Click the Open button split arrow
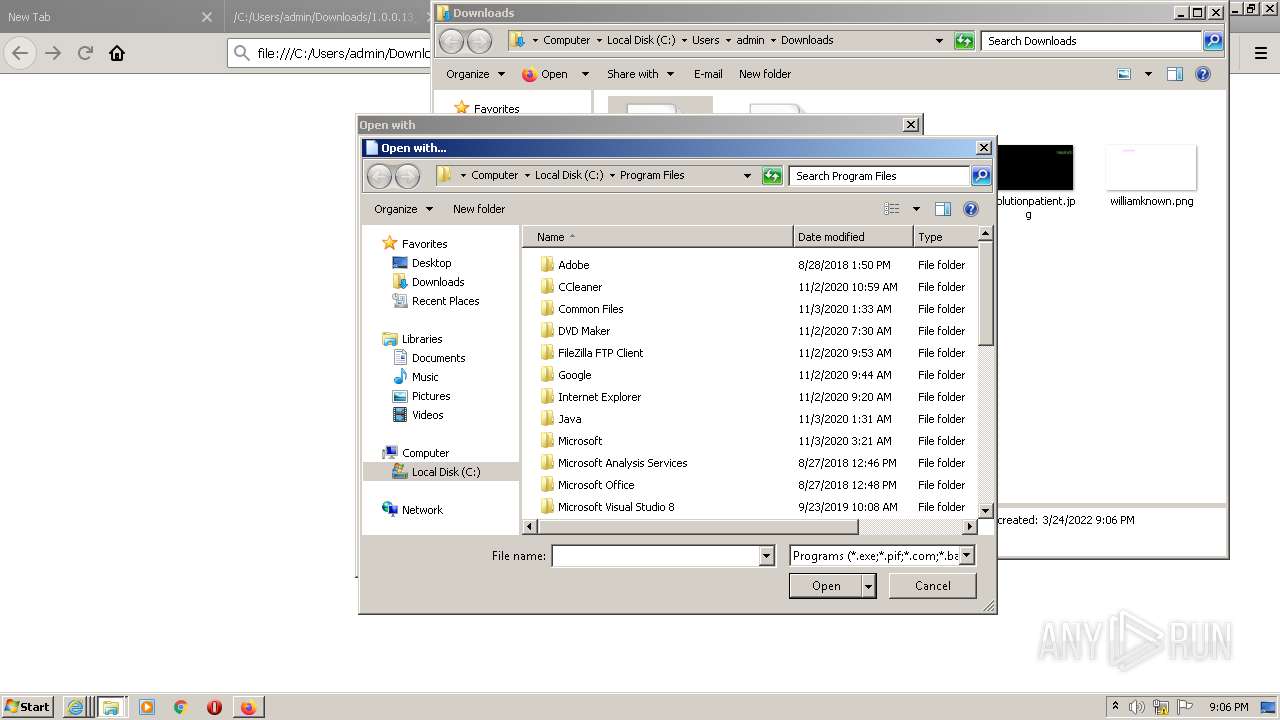 869,586
